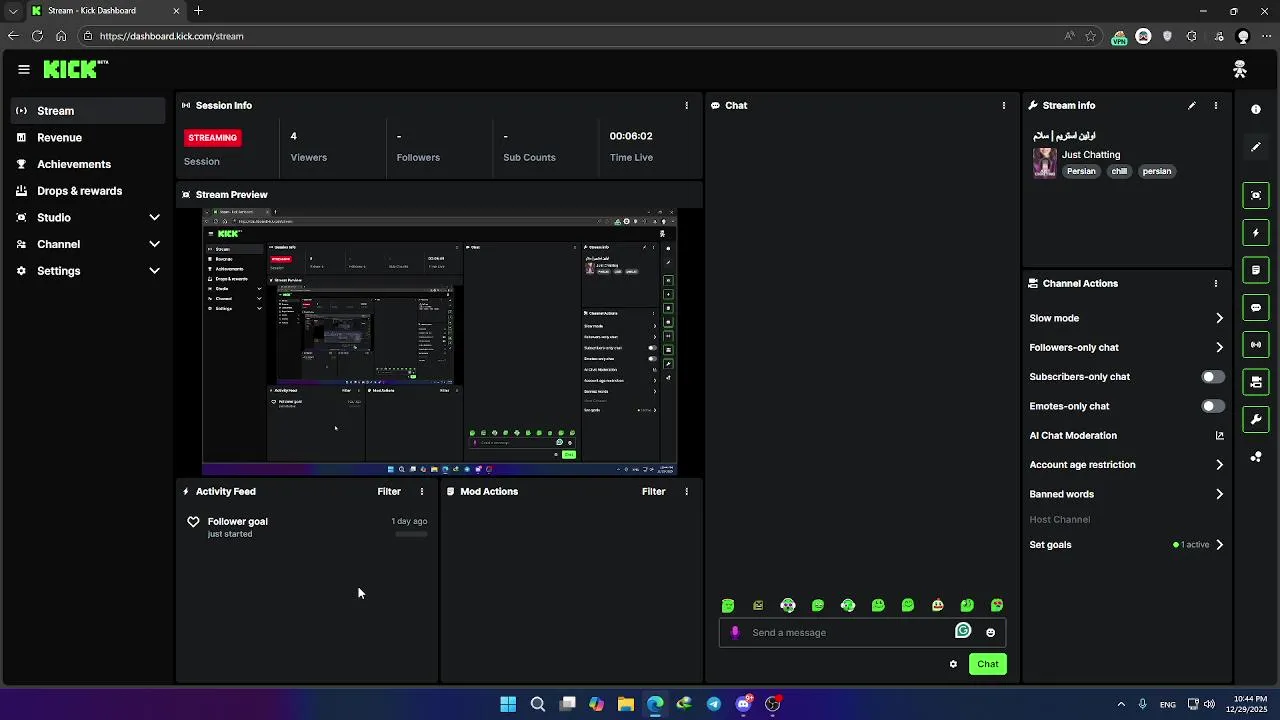Edit stream info with pencil in panel header
Viewport: 1280px width, 720px height.
click(x=1192, y=105)
